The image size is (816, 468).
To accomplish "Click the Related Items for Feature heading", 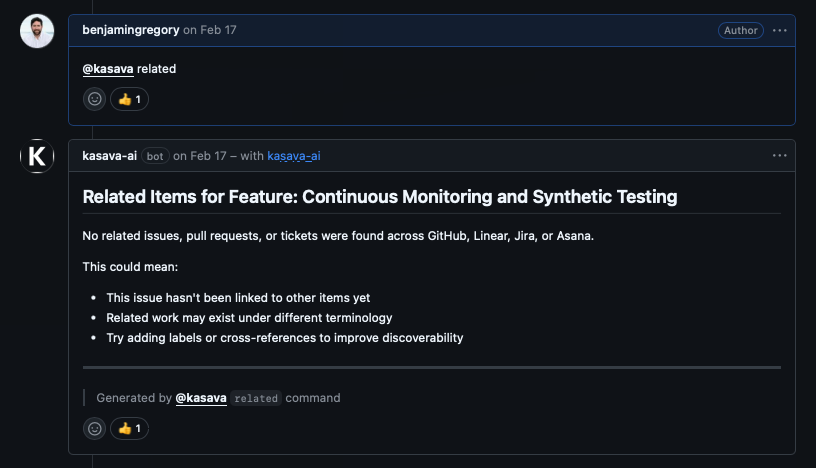I will [x=380, y=197].
